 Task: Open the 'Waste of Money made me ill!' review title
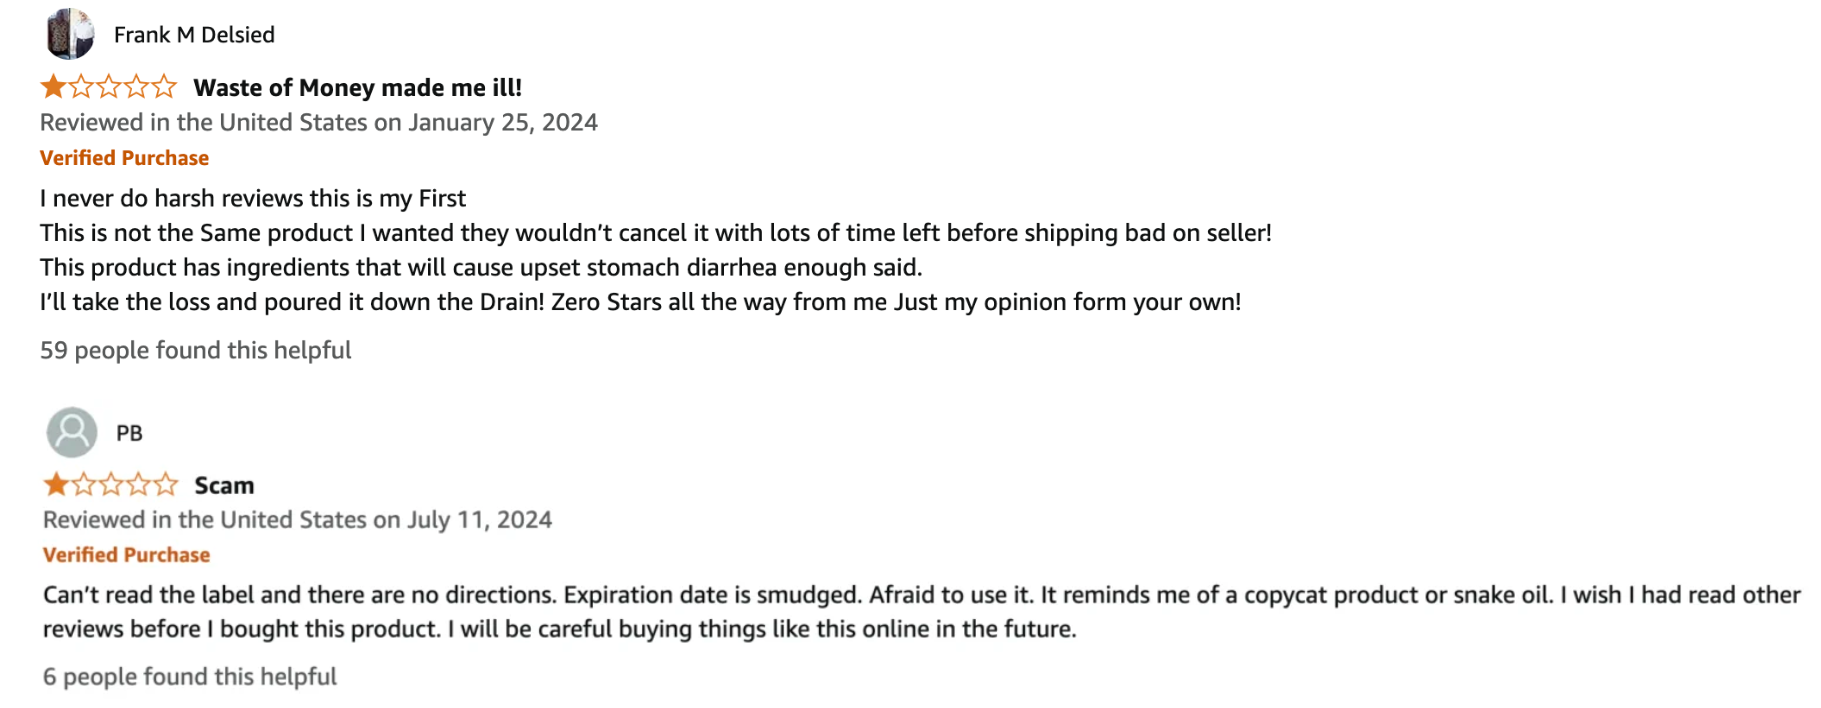358,88
